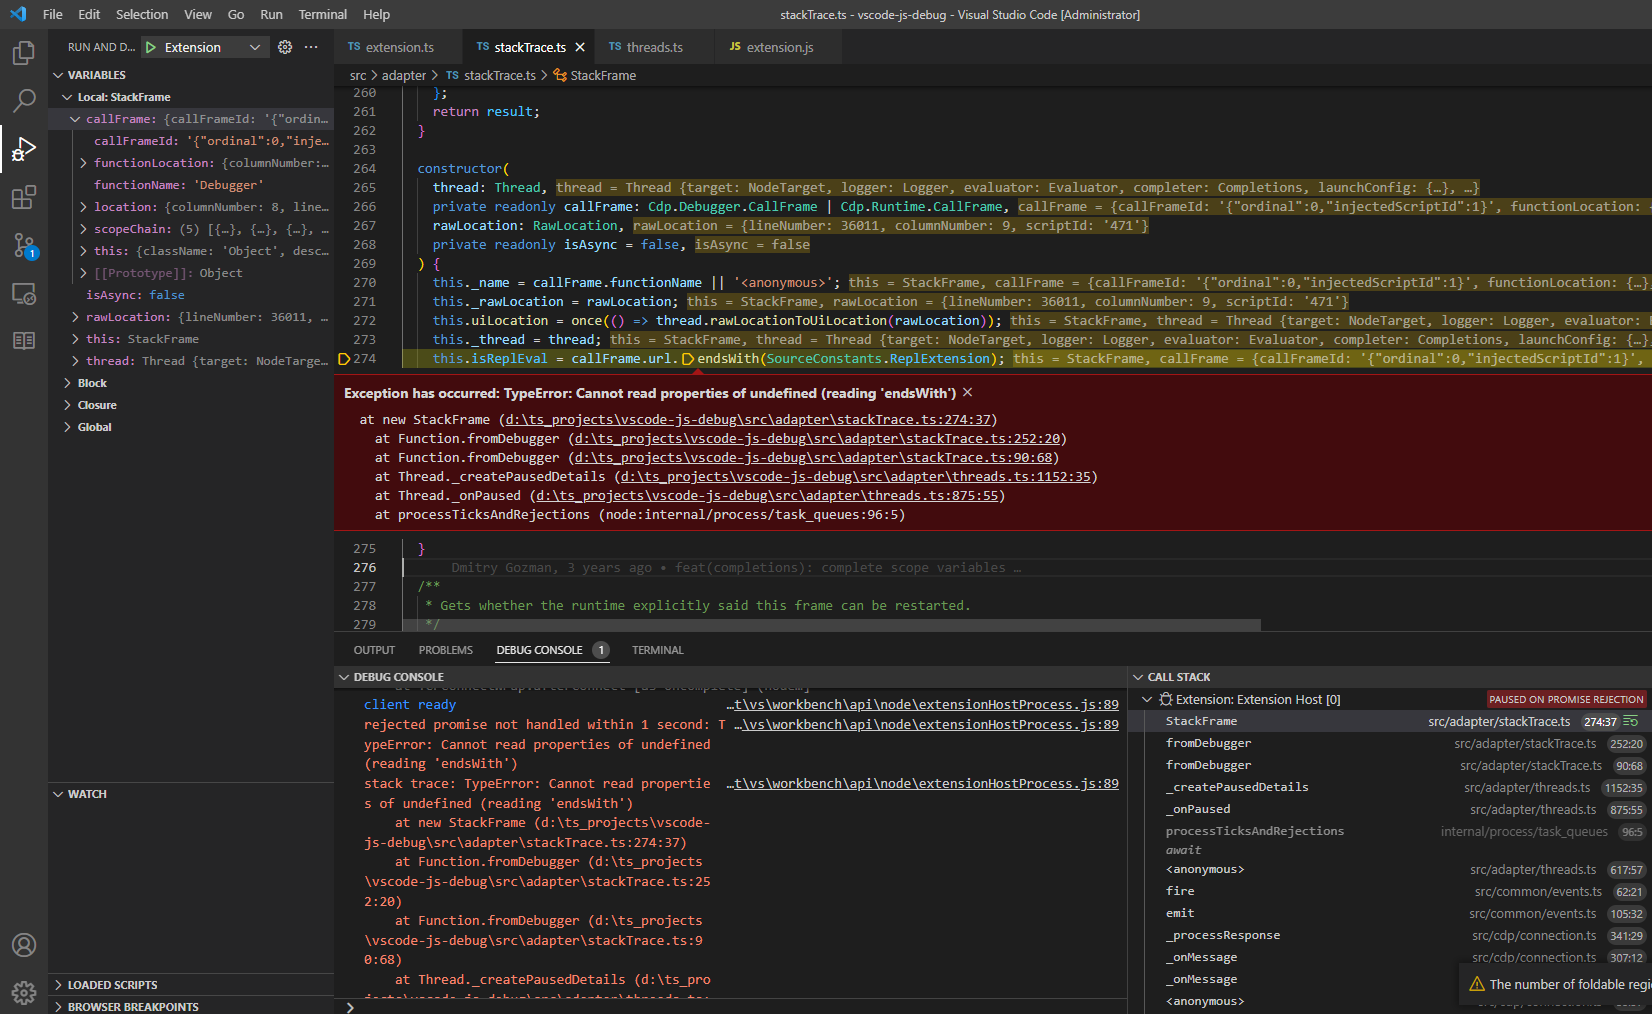This screenshot has width=1652, height=1014.
Task: Open more debug actions via the ellipsis icon
Action: tap(310, 46)
